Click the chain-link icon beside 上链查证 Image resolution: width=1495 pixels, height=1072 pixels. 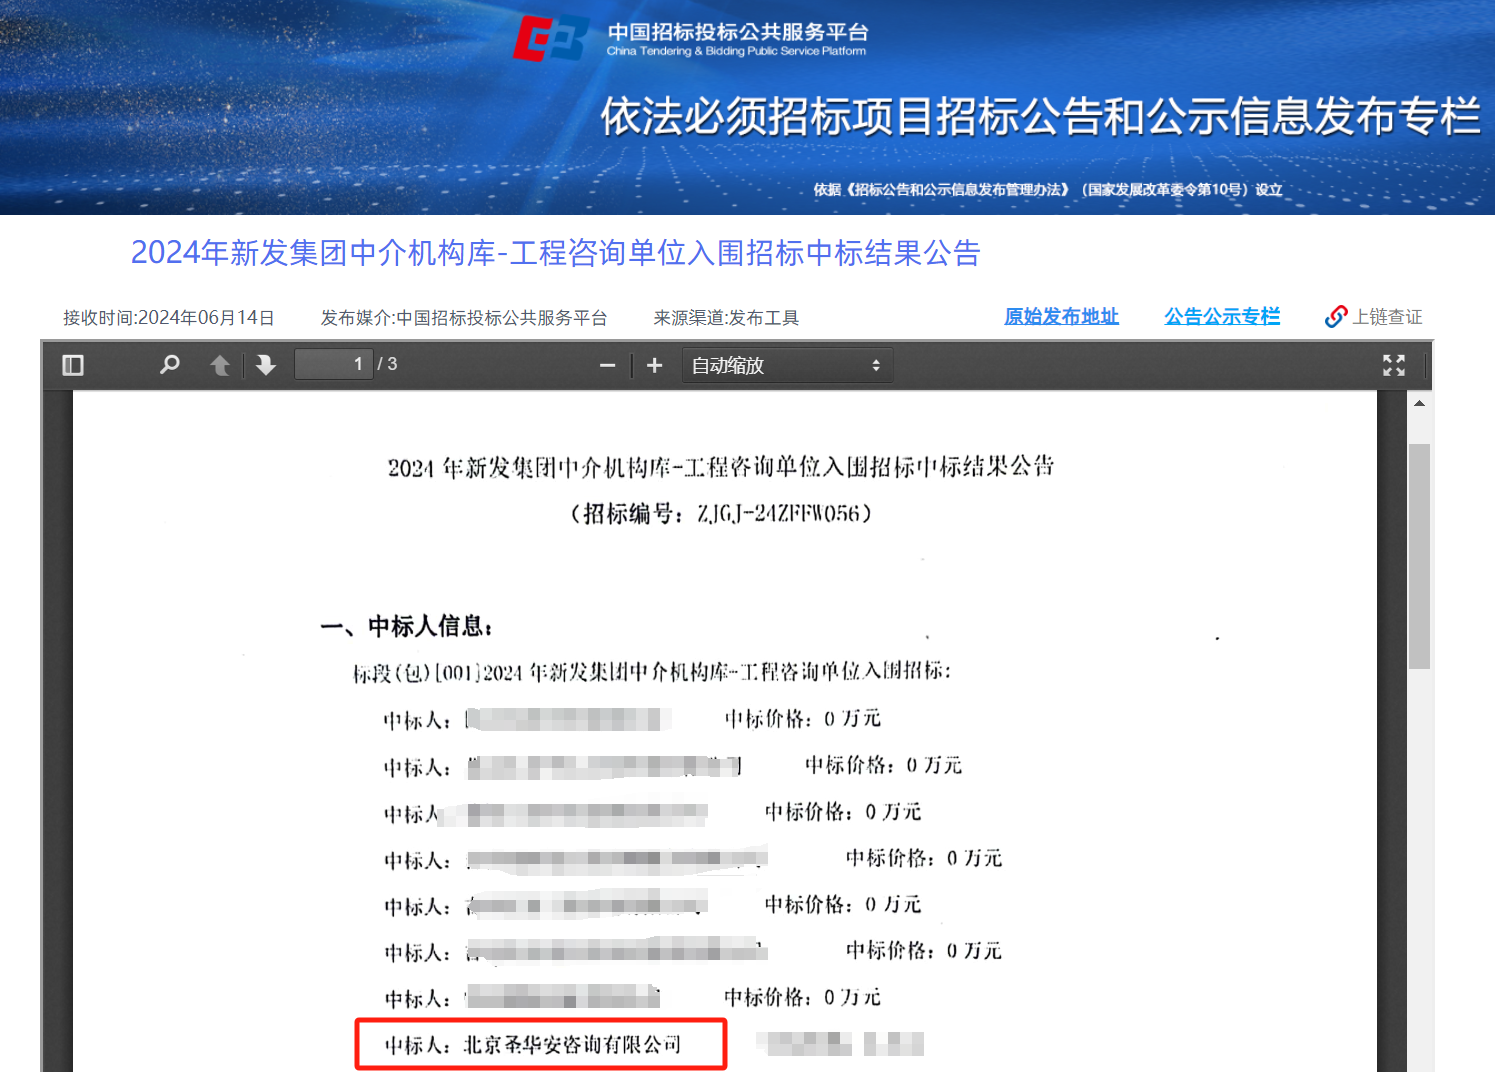coord(1336,317)
